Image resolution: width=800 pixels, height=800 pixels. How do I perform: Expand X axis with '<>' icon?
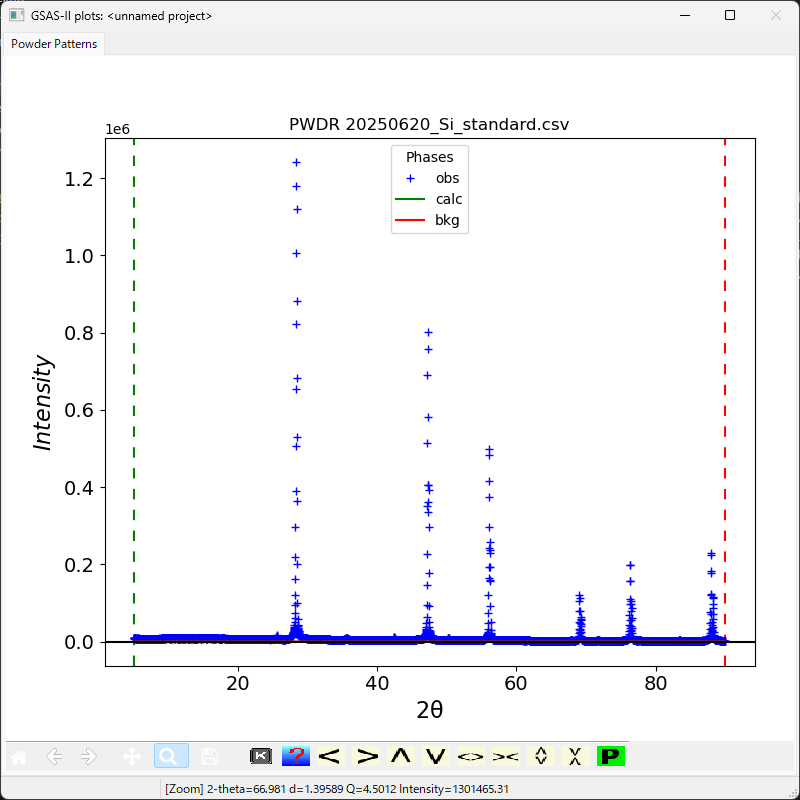[x=470, y=756]
